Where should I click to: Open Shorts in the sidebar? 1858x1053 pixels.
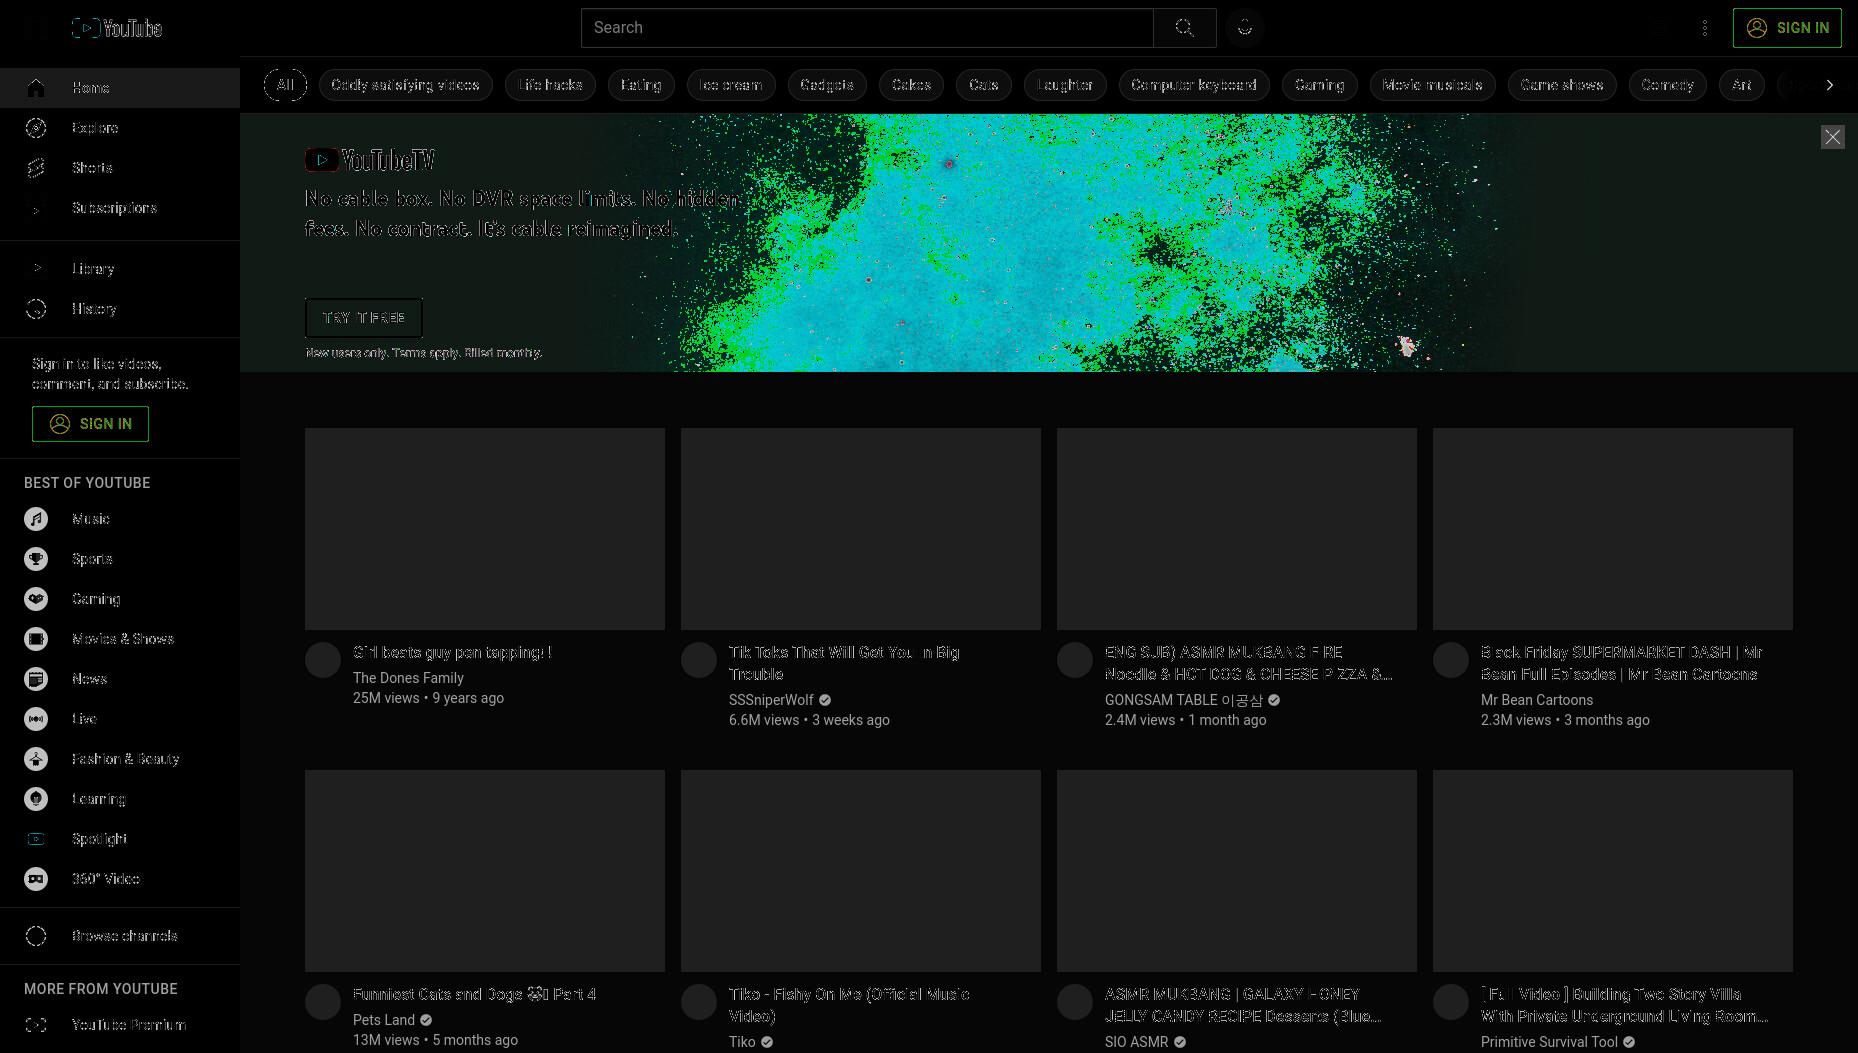coord(120,168)
